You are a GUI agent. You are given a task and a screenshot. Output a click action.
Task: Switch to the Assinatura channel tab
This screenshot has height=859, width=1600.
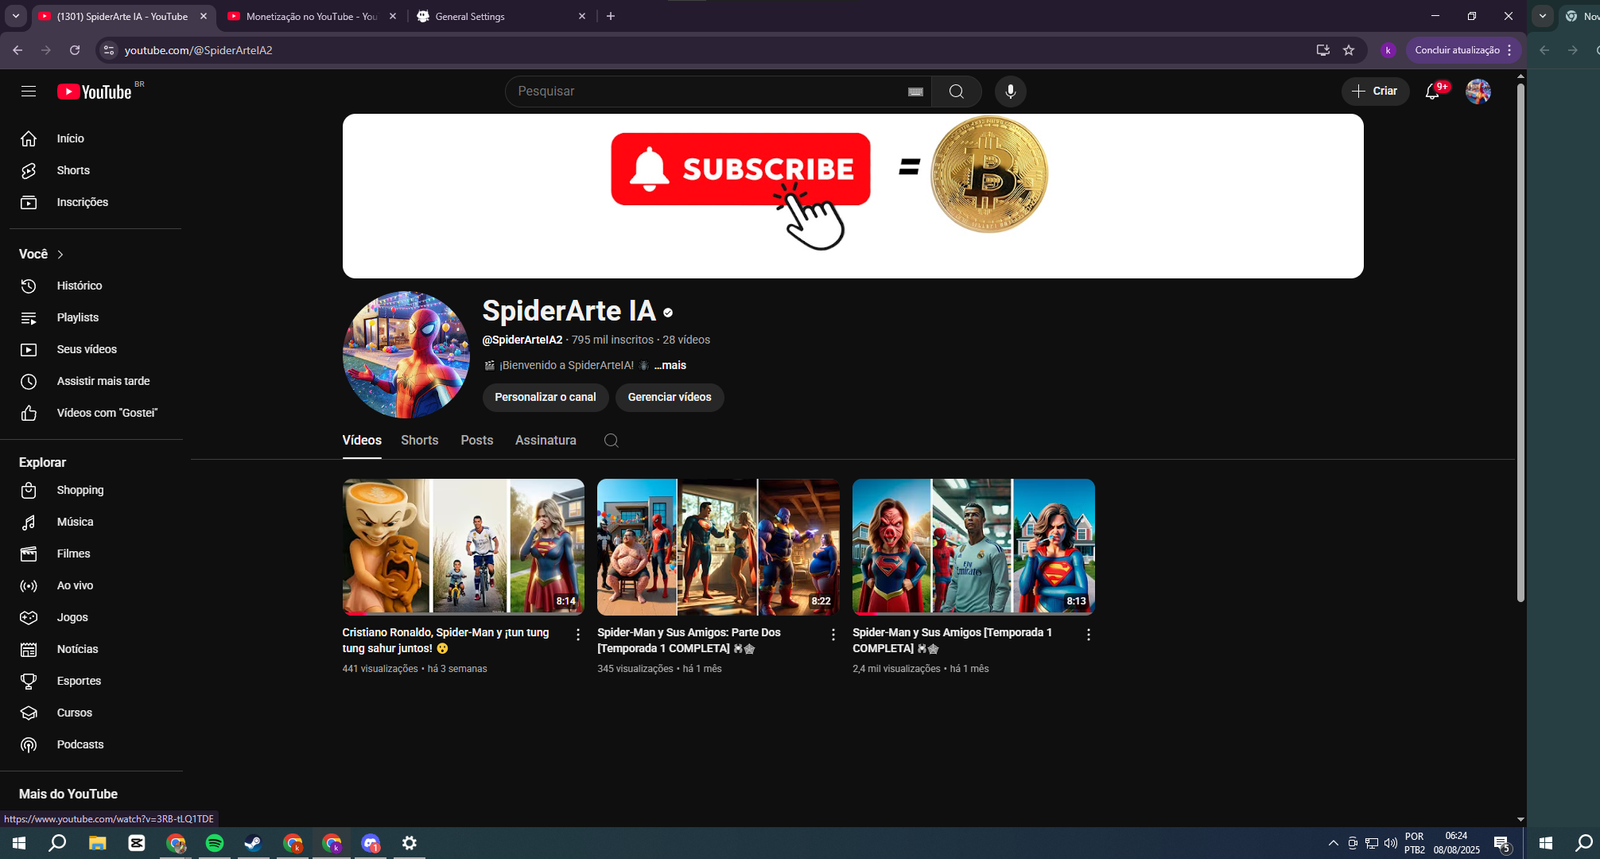[x=546, y=441]
